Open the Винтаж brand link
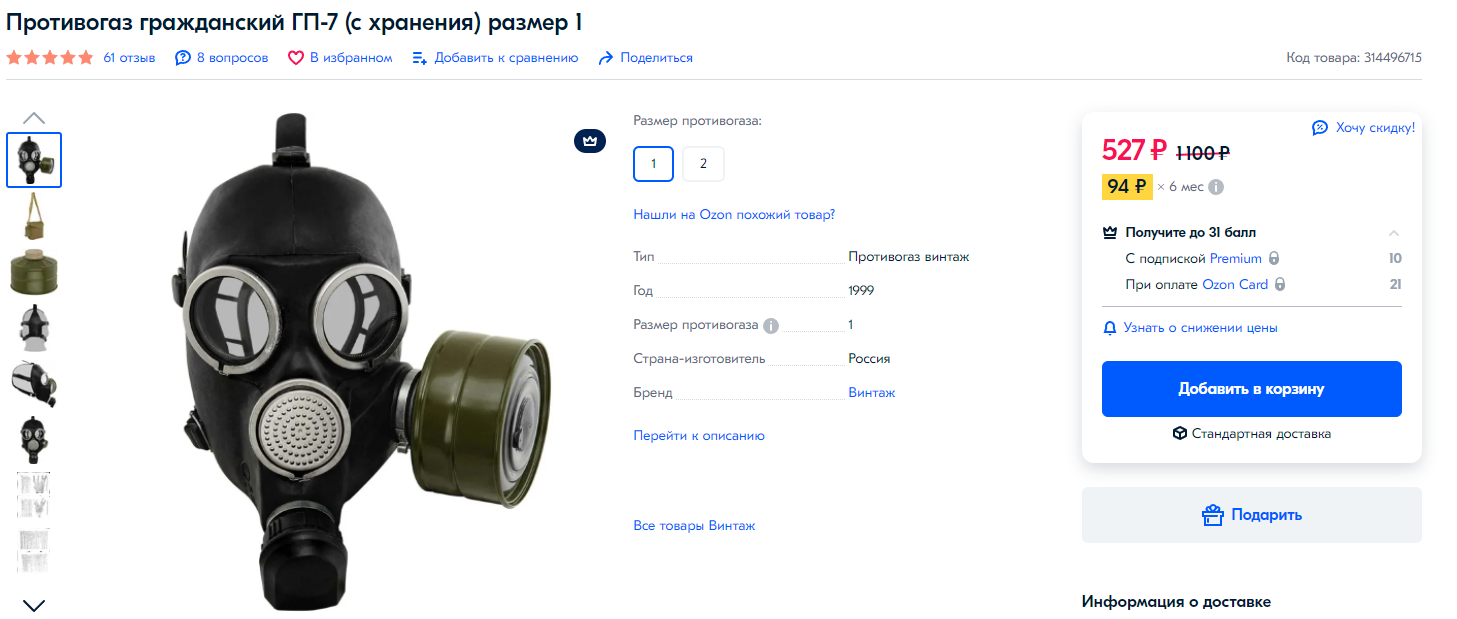1457x619 pixels. (872, 393)
